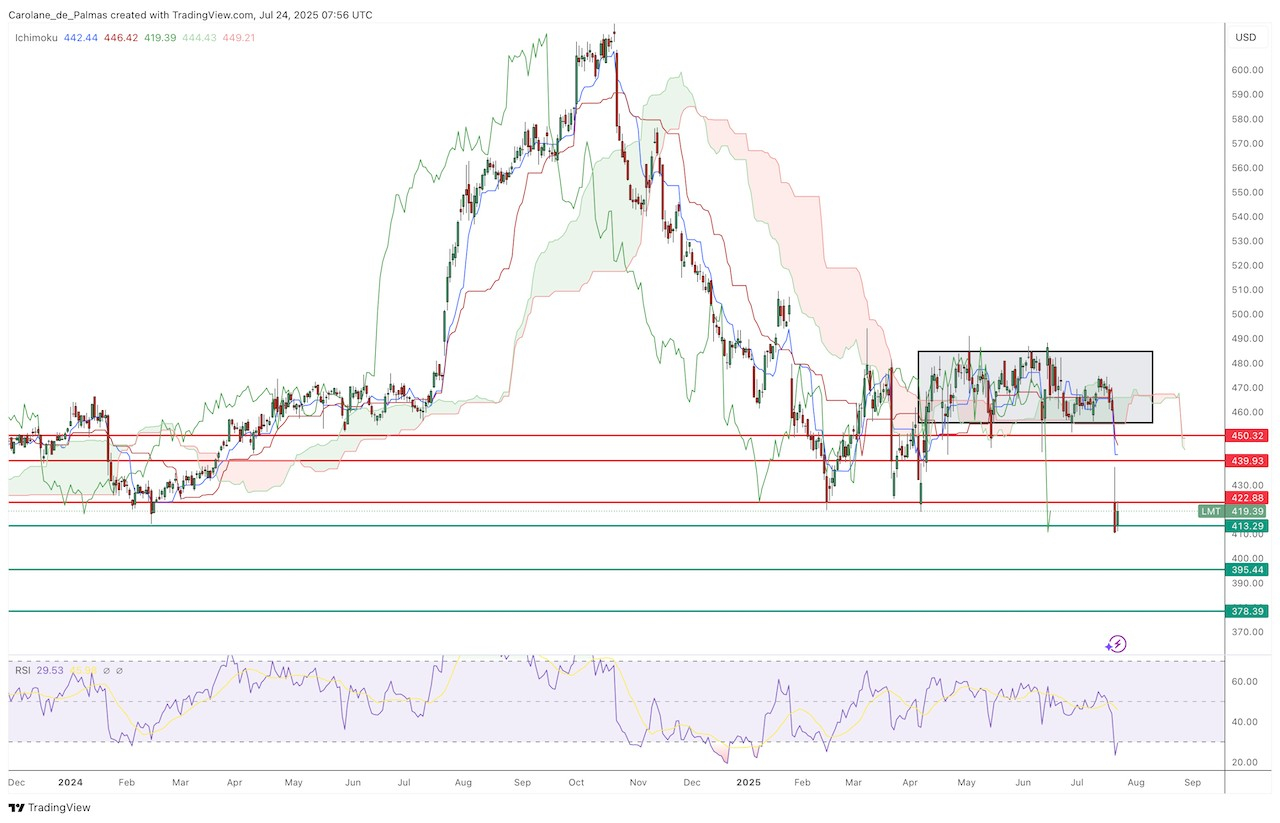Click the red 450.32 price level label
This screenshot has height=823, width=1280.
[x=1249, y=436]
